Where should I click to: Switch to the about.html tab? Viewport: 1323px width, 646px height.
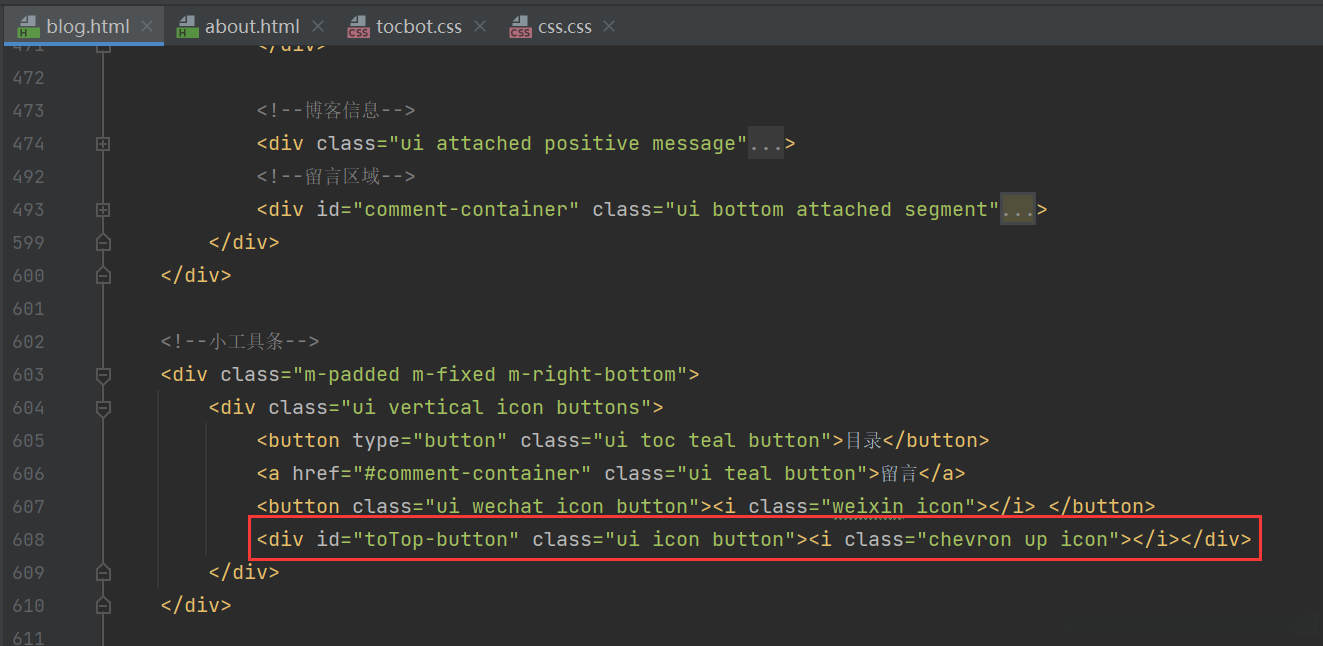[x=251, y=27]
